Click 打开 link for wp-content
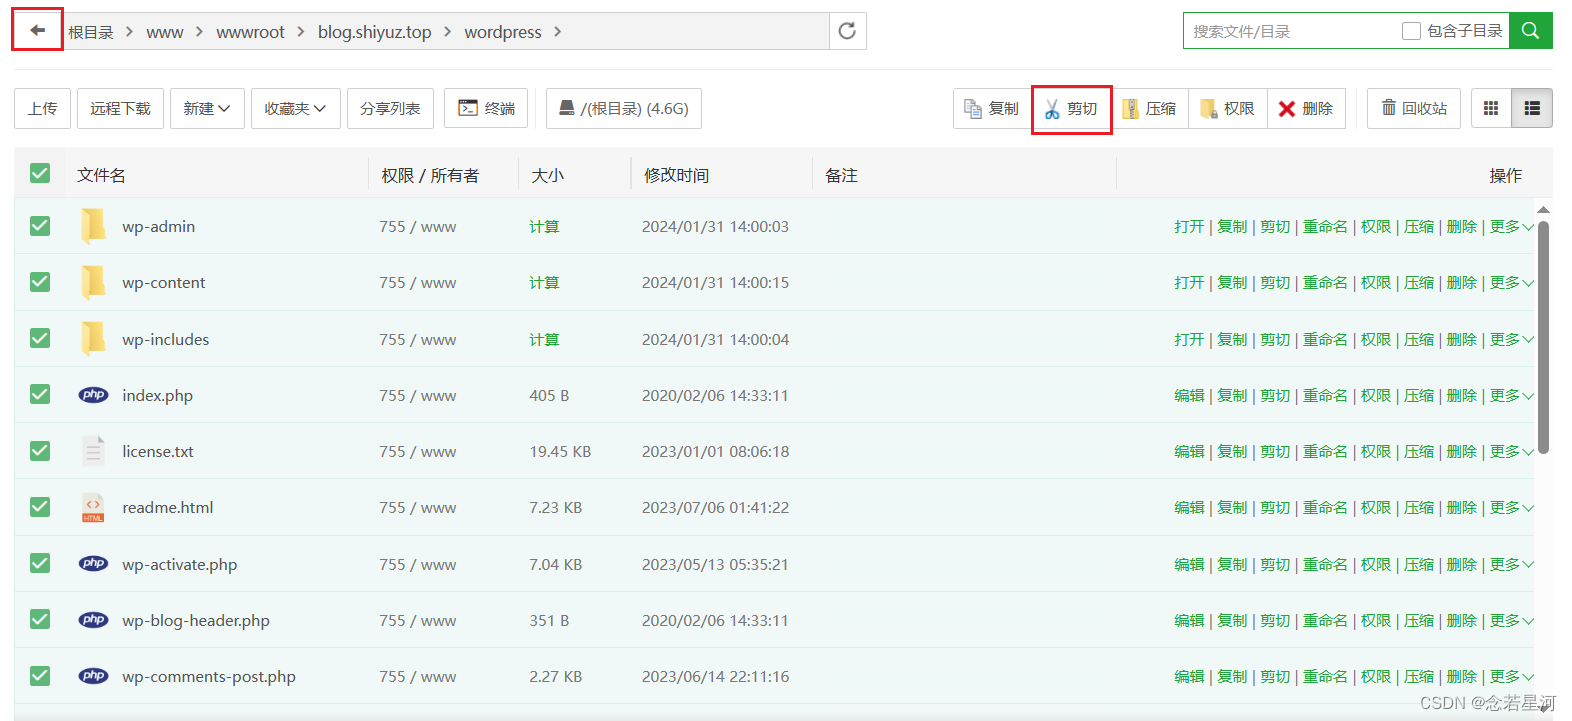 pos(1189,282)
